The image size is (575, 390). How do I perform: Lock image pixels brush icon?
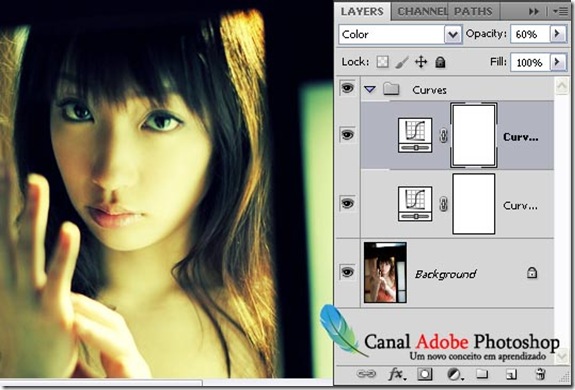click(x=402, y=62)
